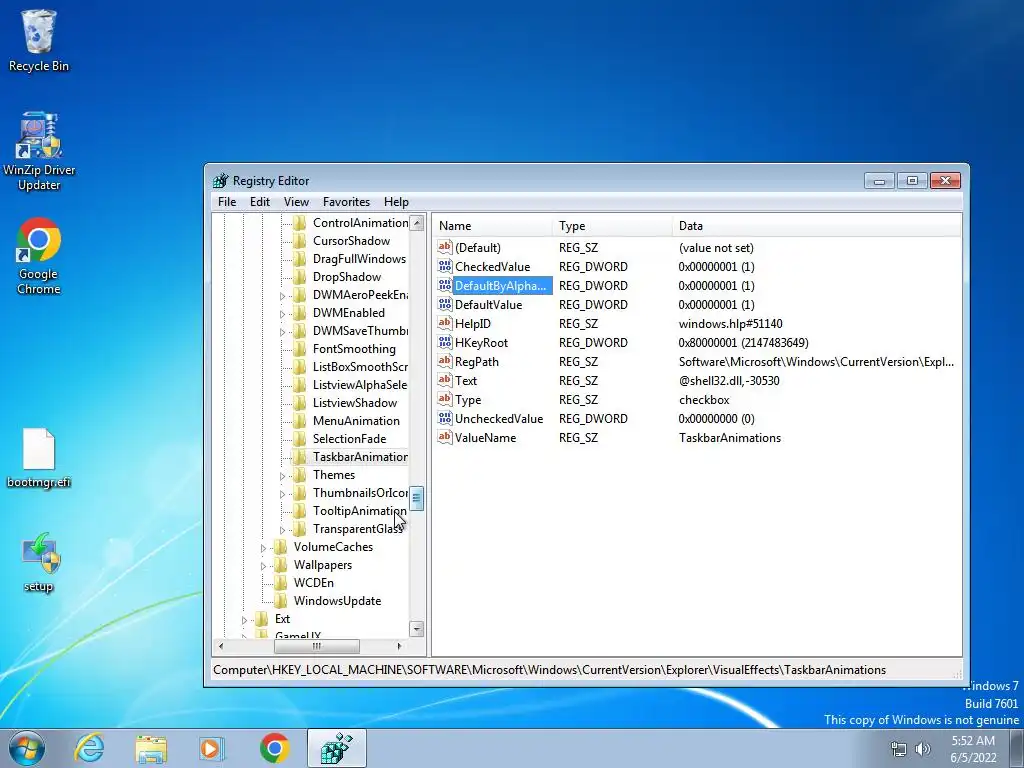Viewport: 1024px width, 768px height.
Task: Expand the Themes key
Action: (x=283, y=476)
